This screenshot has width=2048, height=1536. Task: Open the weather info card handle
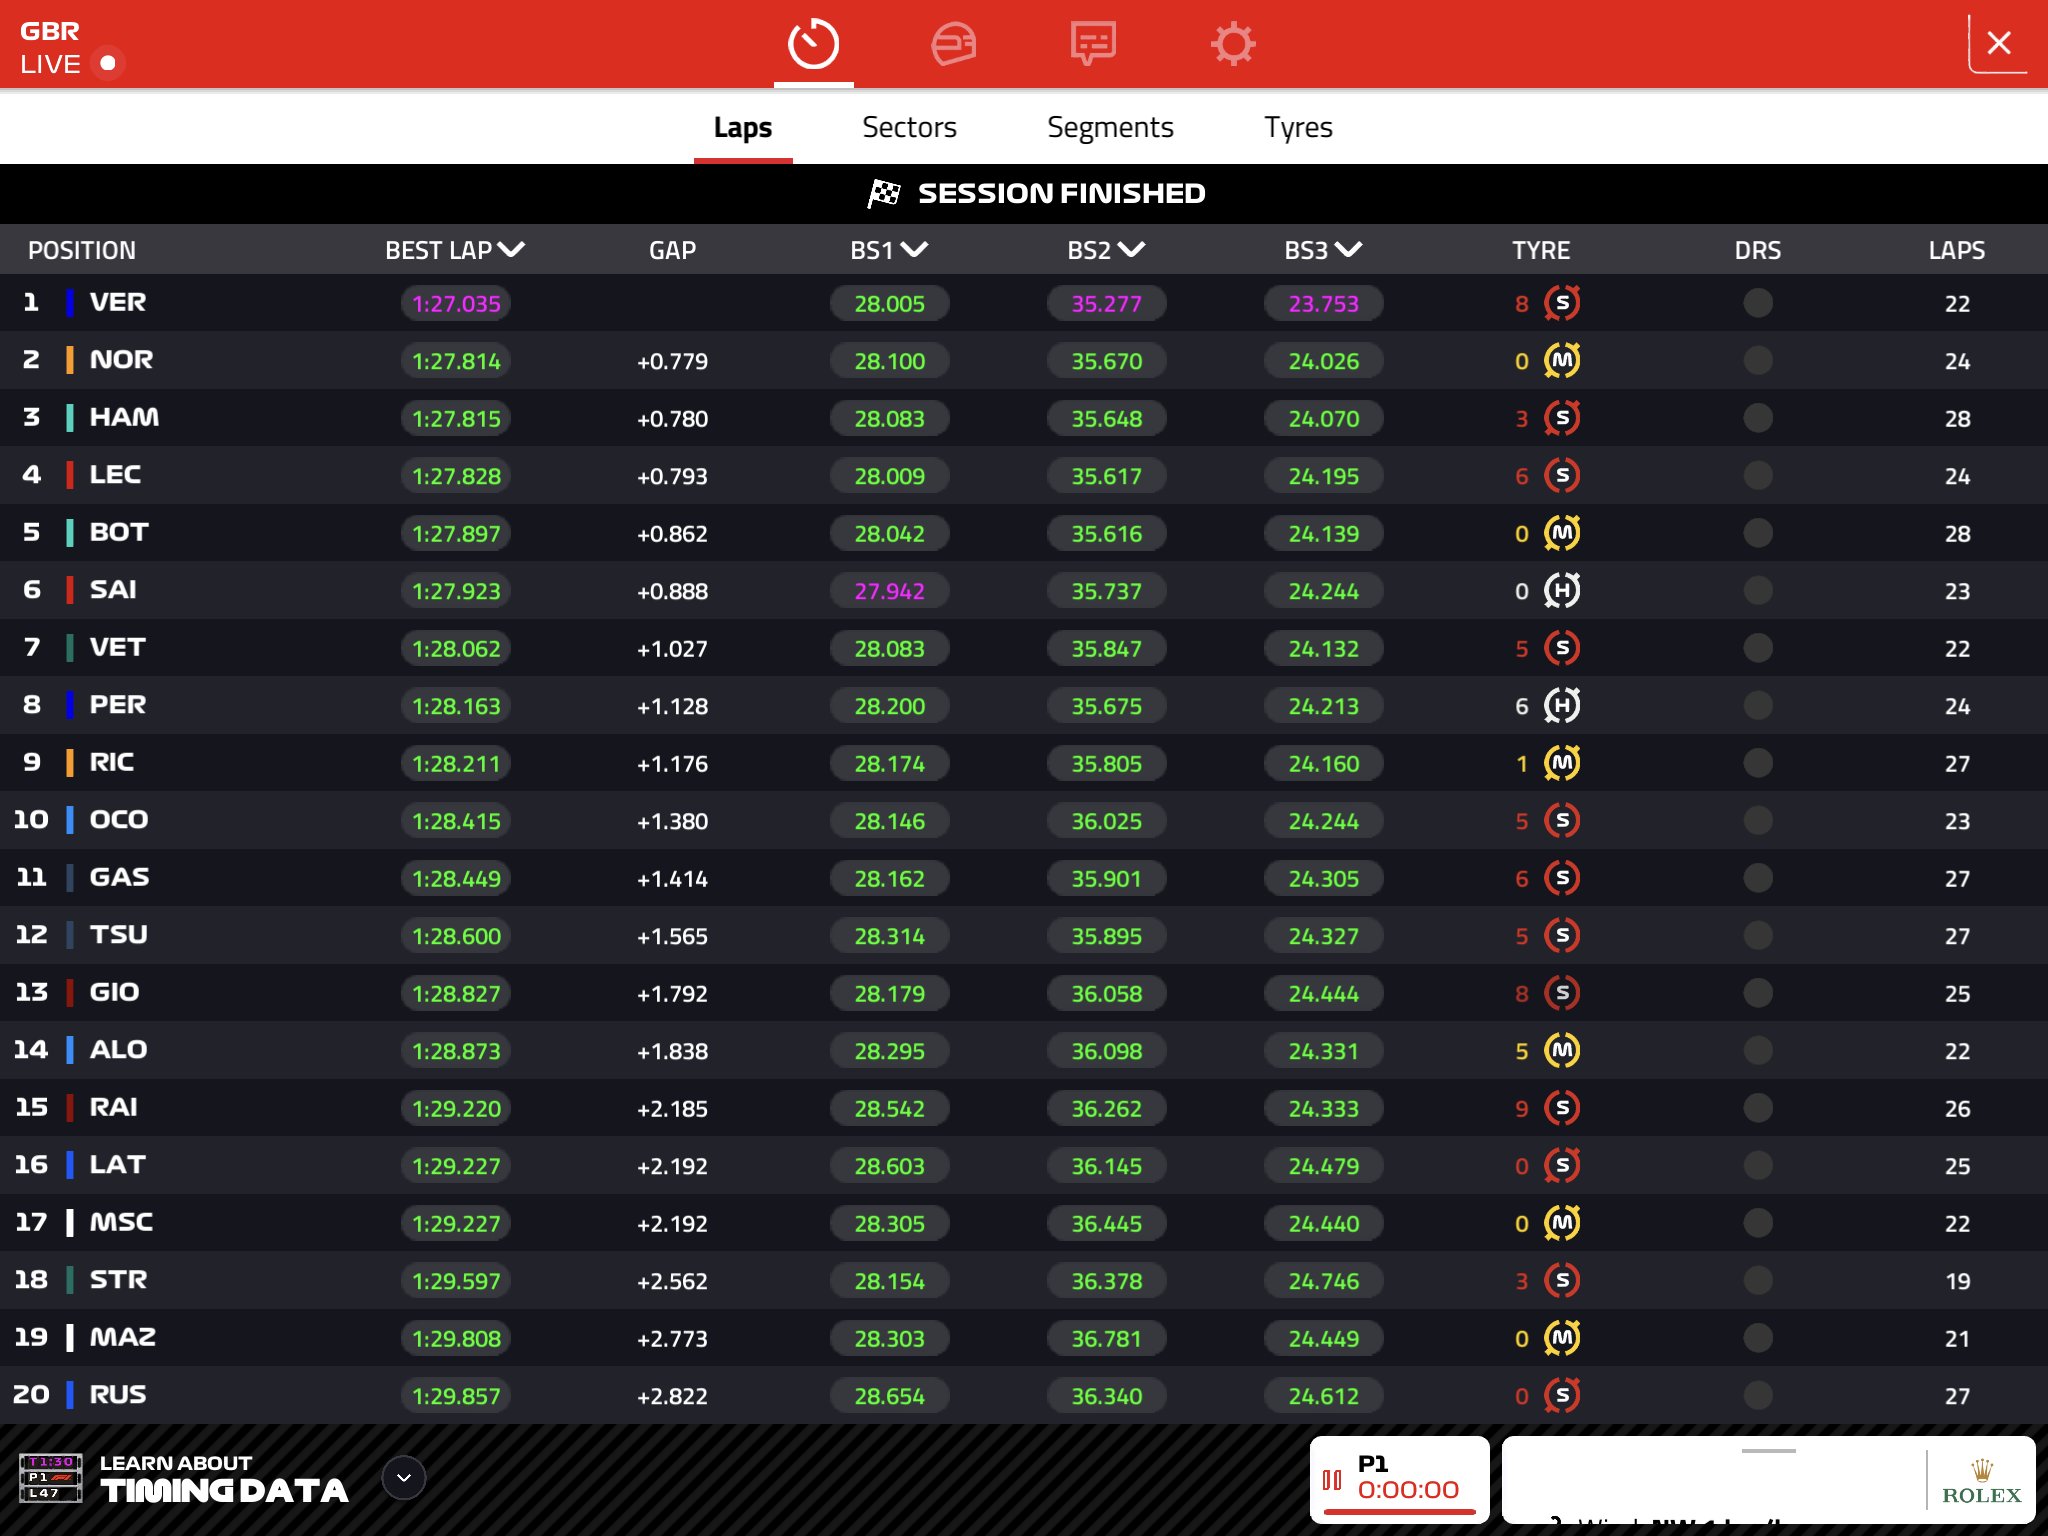1768,1451
